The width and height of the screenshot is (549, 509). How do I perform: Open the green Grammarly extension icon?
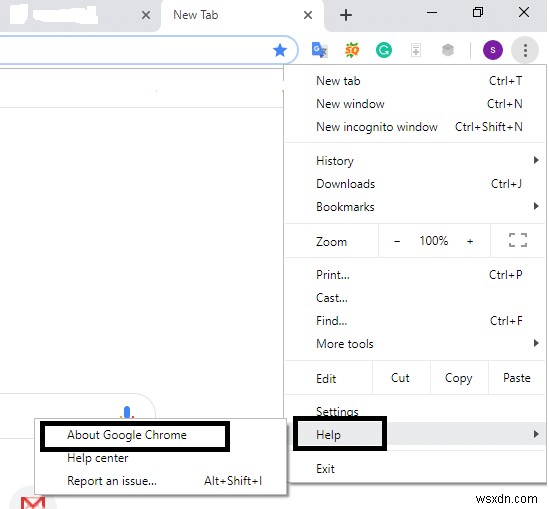pyautogui.click(x=384, y=50)
